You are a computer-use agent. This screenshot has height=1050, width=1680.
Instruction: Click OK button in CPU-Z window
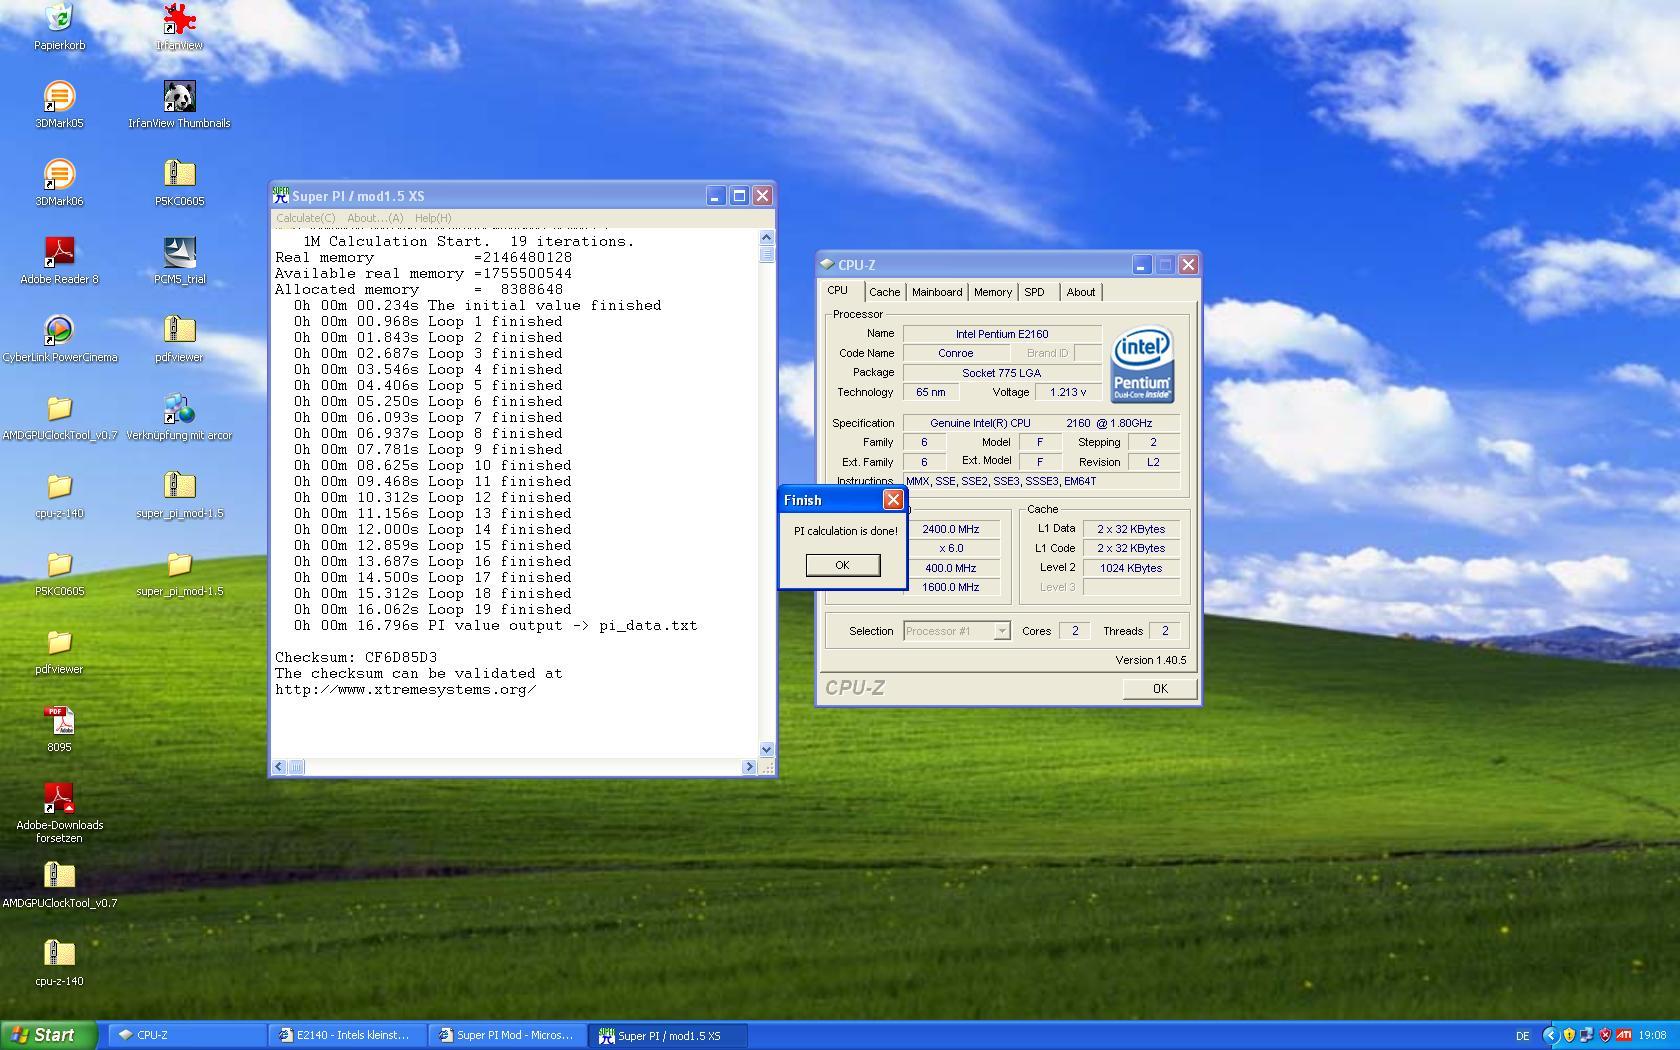point(1160,688)
